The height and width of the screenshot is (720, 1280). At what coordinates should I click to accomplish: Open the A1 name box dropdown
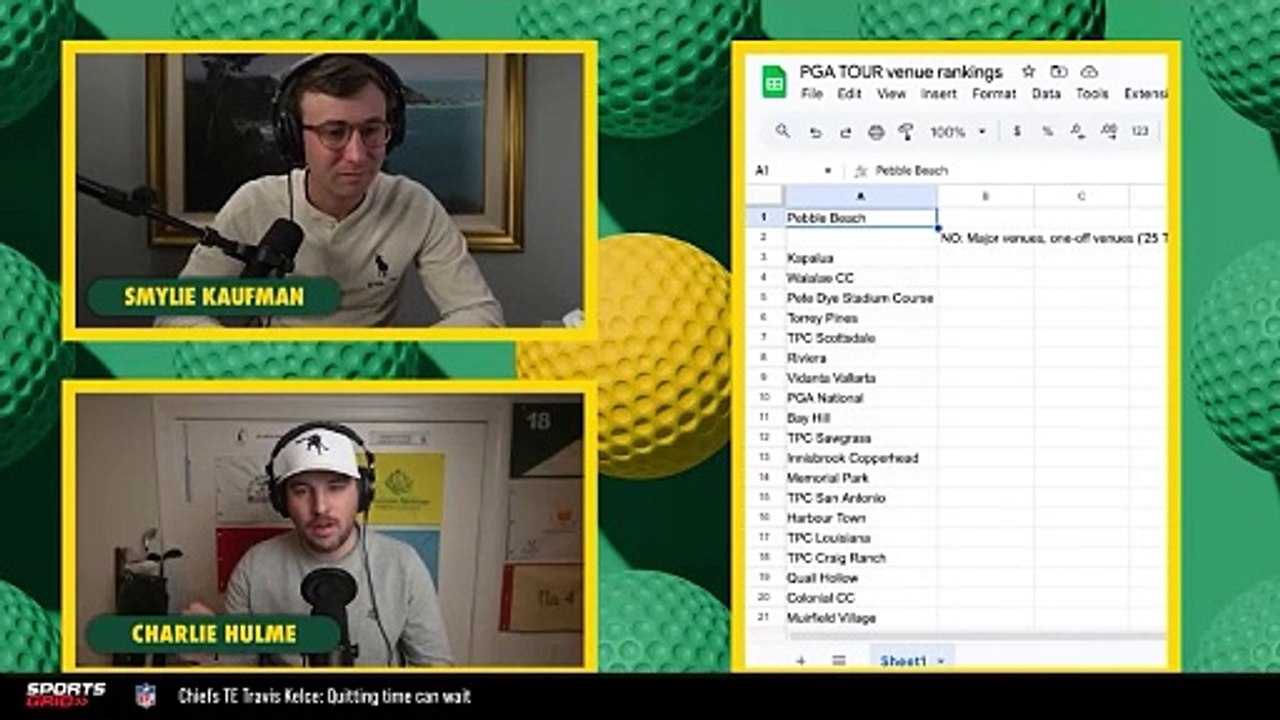tap(827, 171)
